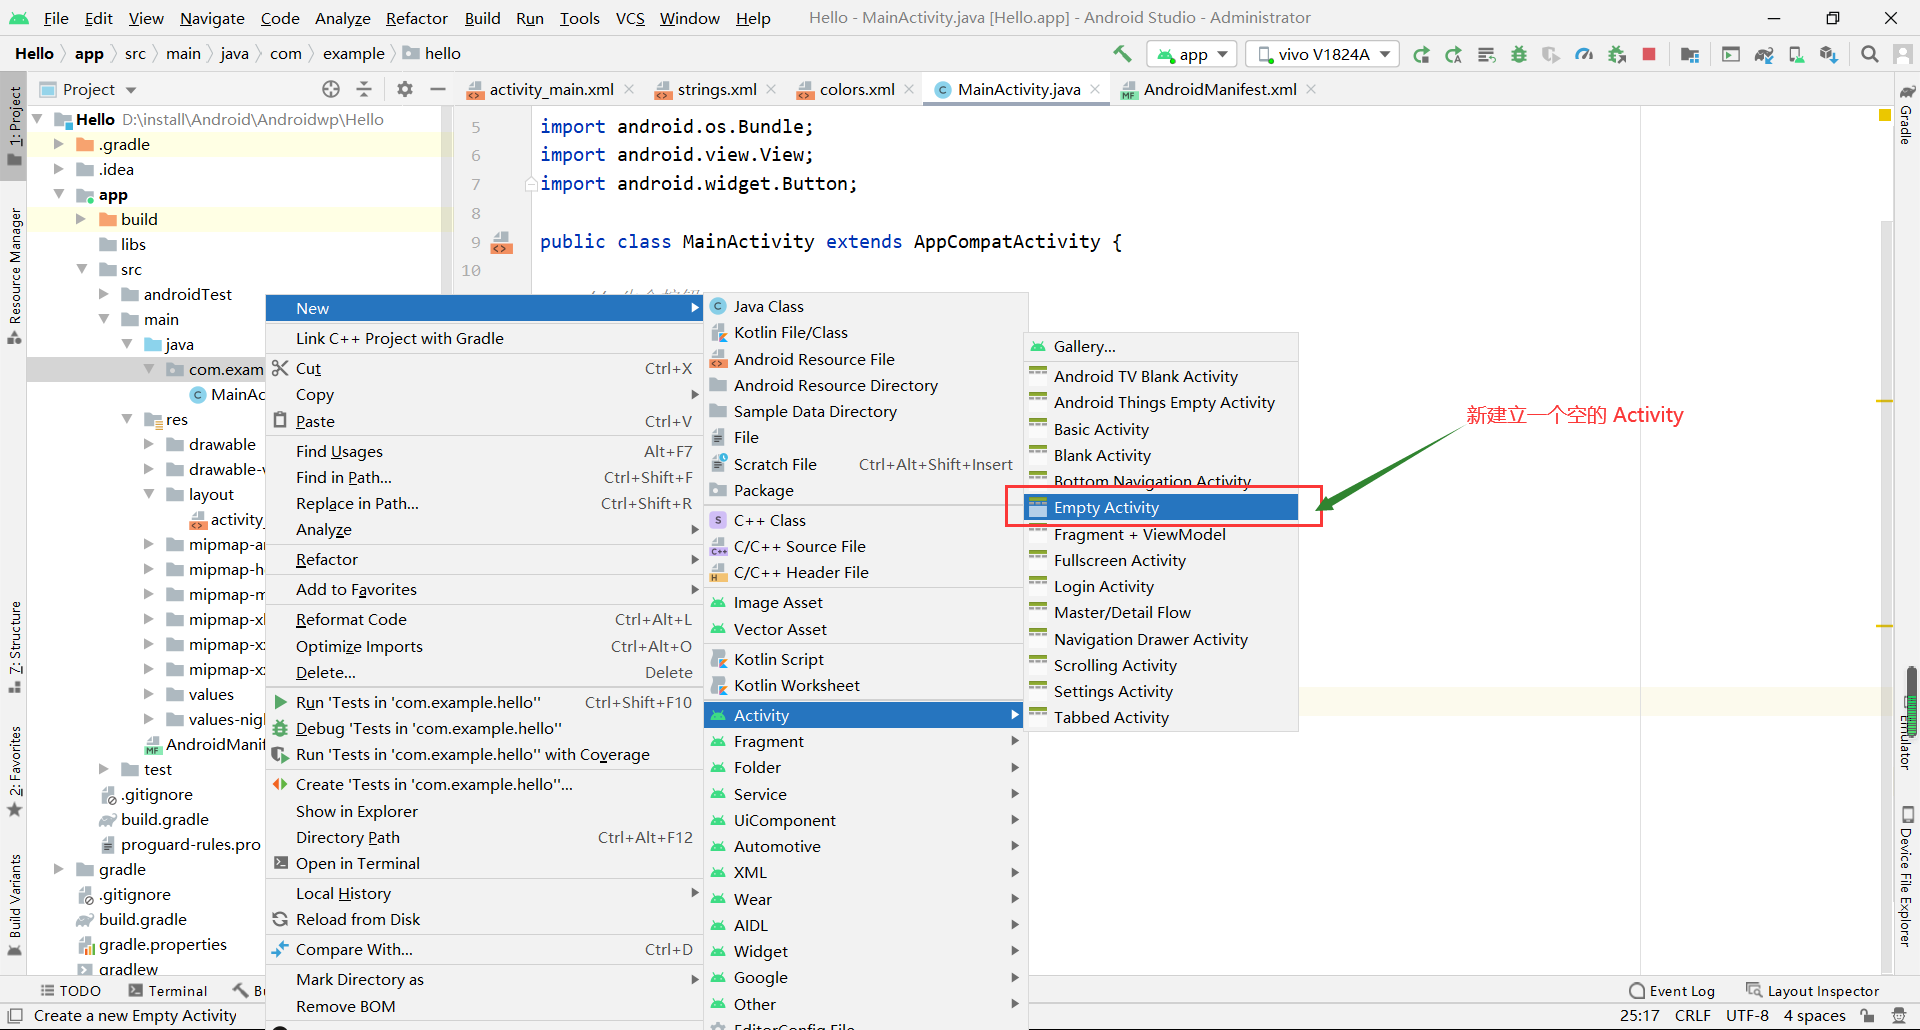Open the Layout Inspector
1920x1030 pixels.
pyautogui.click(x=1812, y=991)
